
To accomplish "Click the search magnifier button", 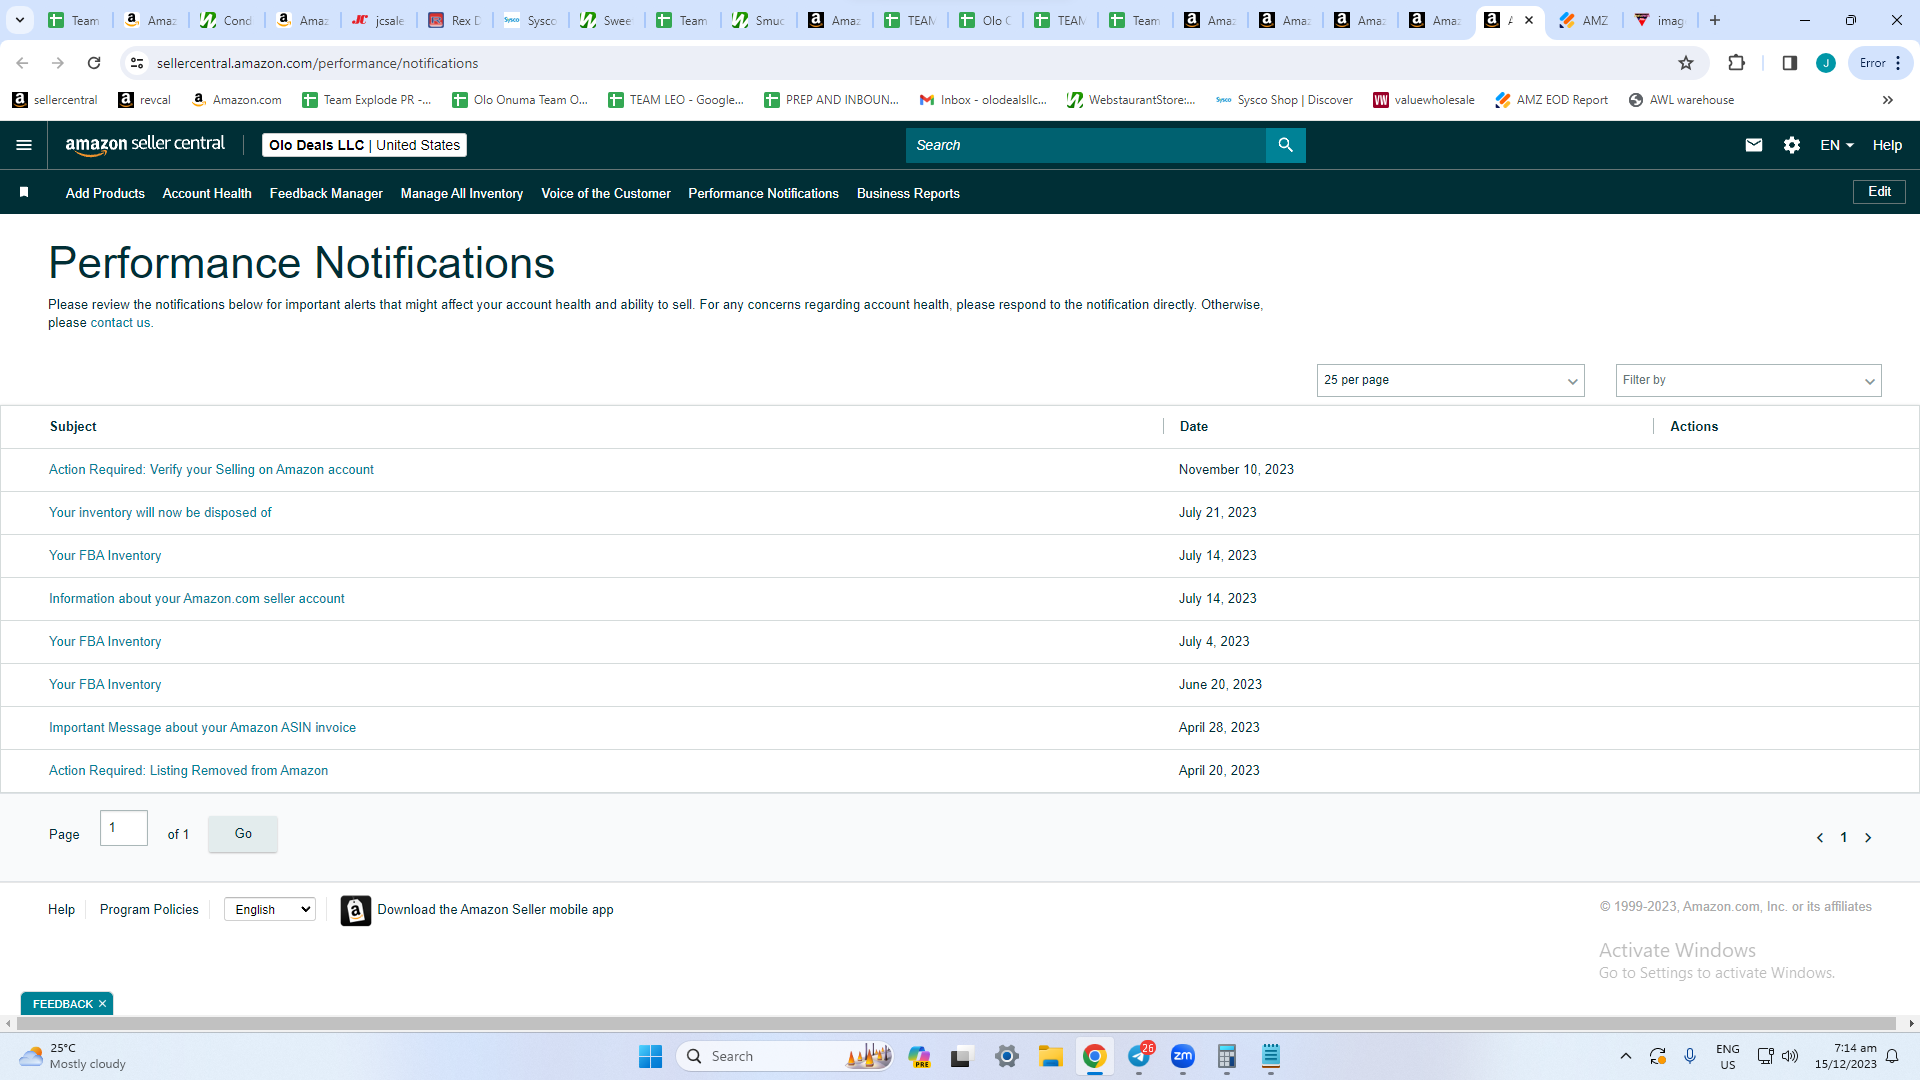I will (1286, 145).
